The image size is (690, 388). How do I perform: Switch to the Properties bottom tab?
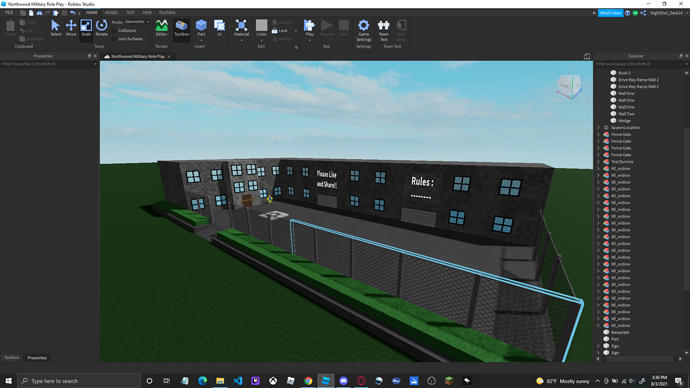coord(37,358)
